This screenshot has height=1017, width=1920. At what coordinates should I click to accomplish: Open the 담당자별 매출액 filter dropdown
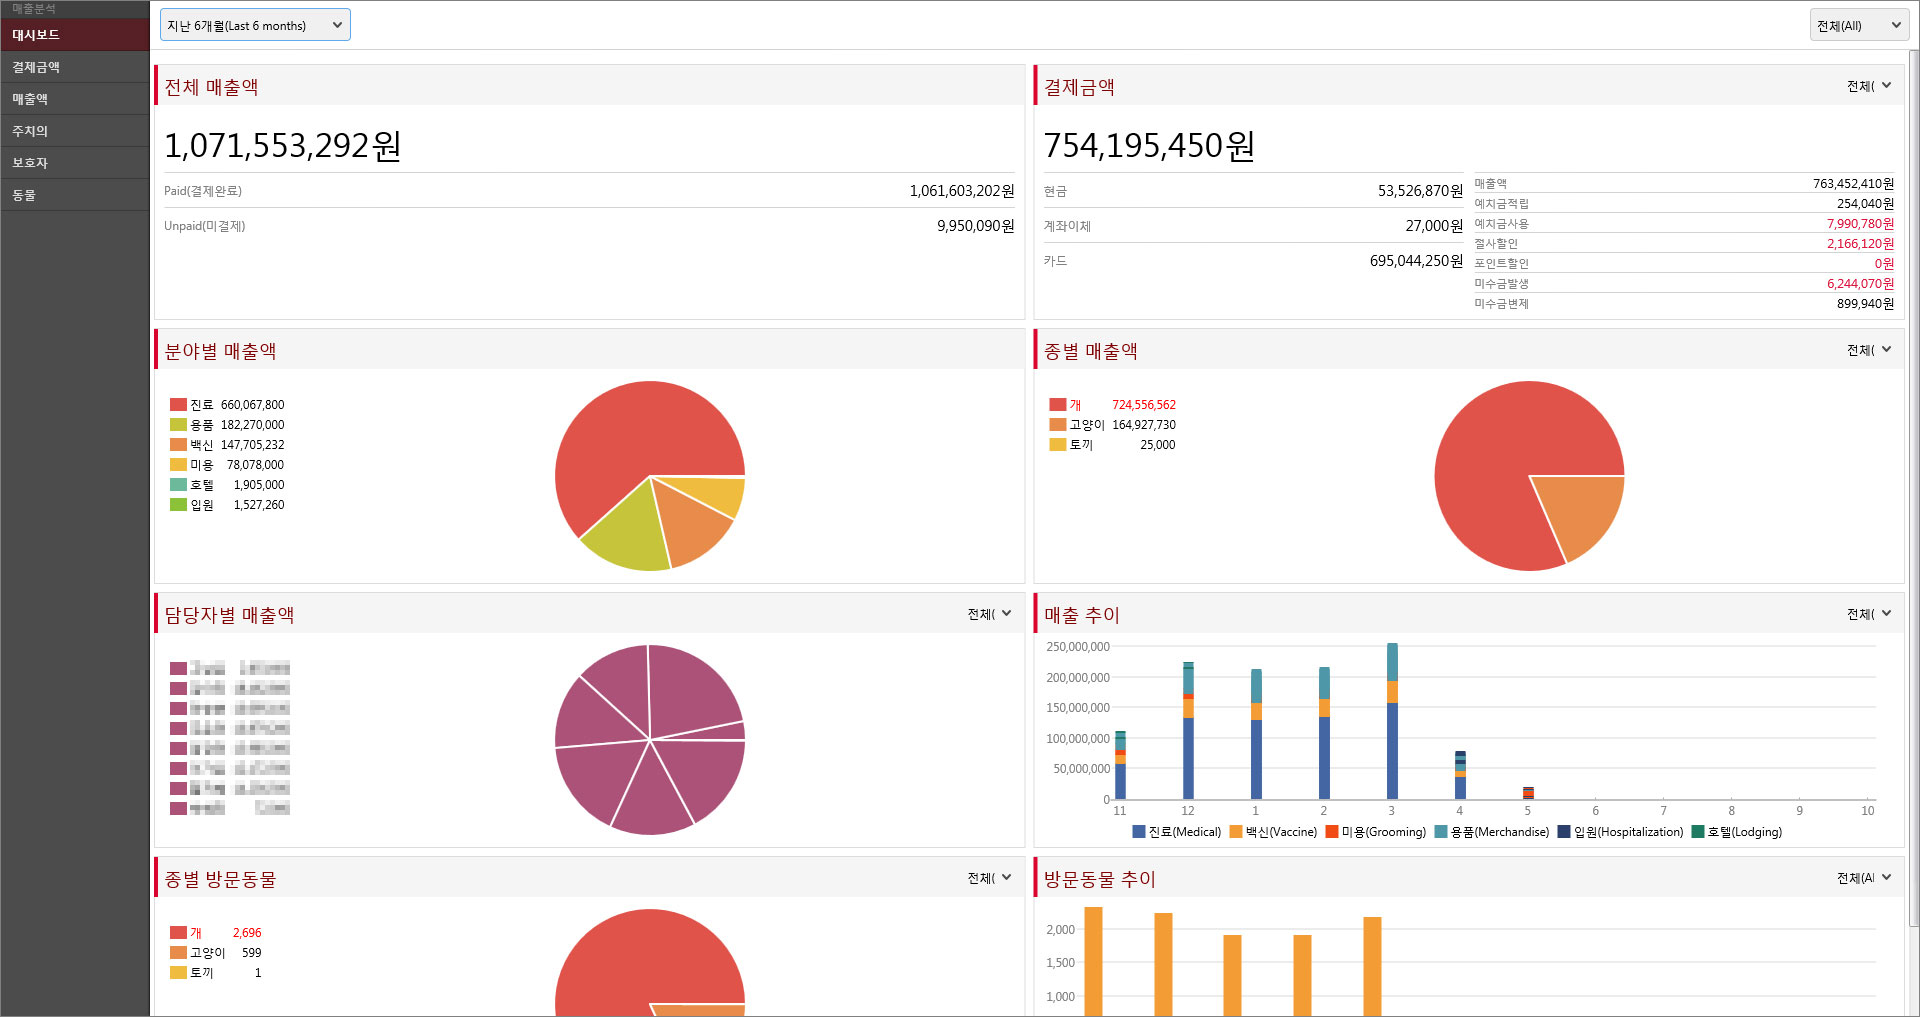coord(990,614)
